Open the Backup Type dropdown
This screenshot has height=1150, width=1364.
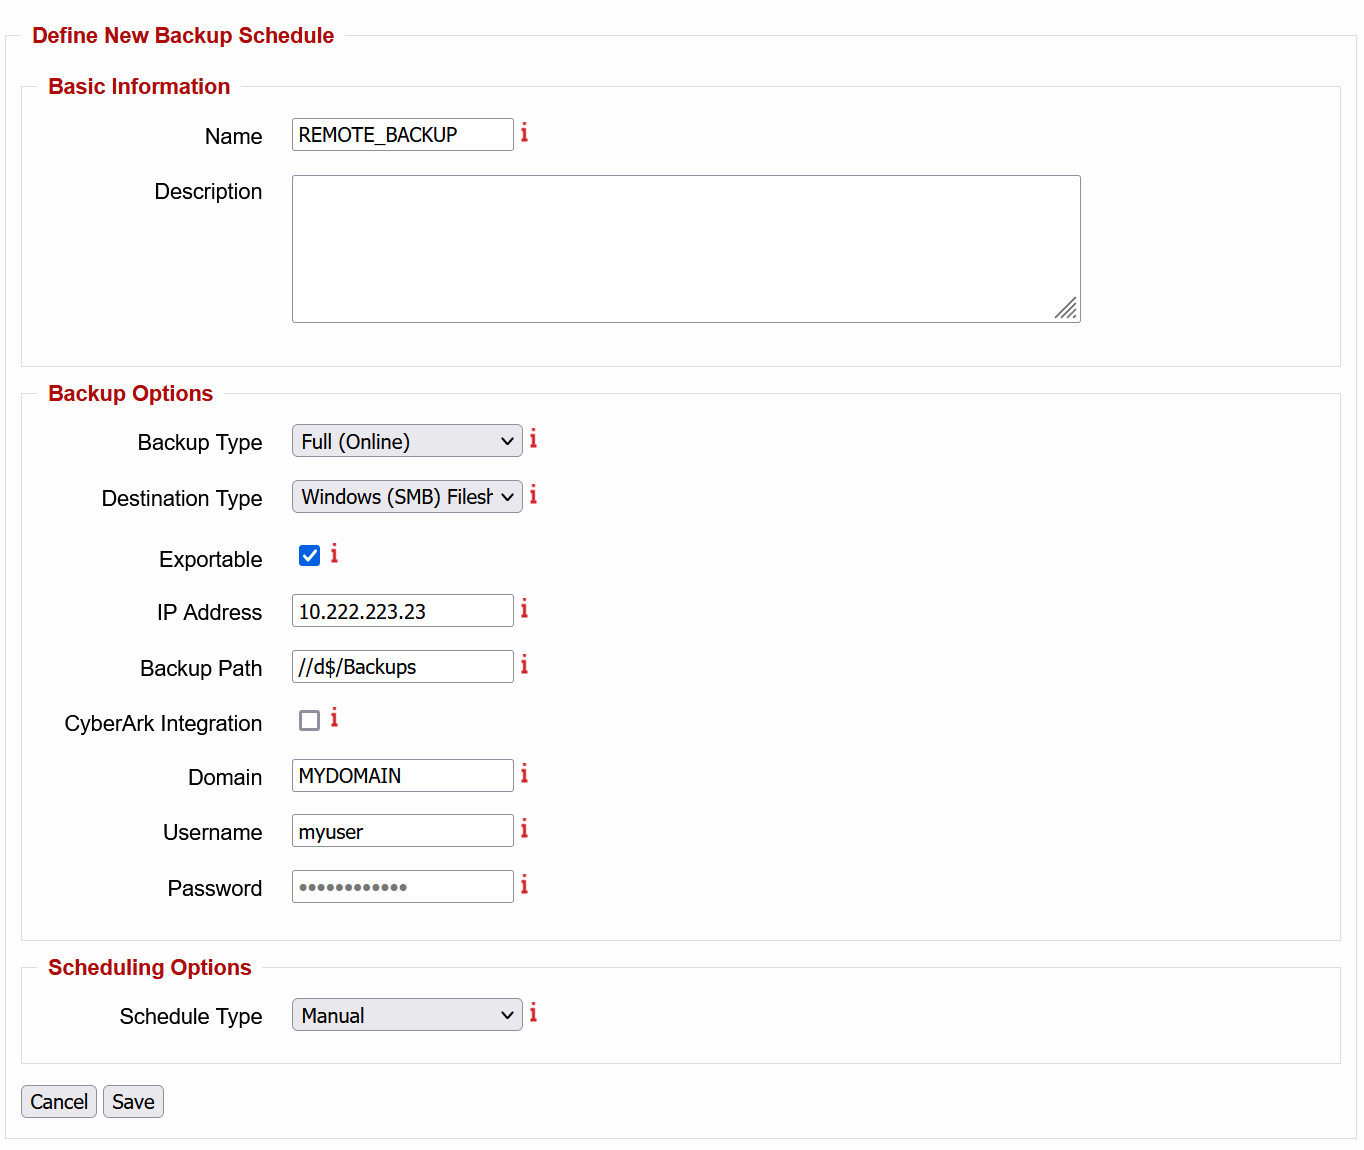pyautogui.click(x=406, y=440)
